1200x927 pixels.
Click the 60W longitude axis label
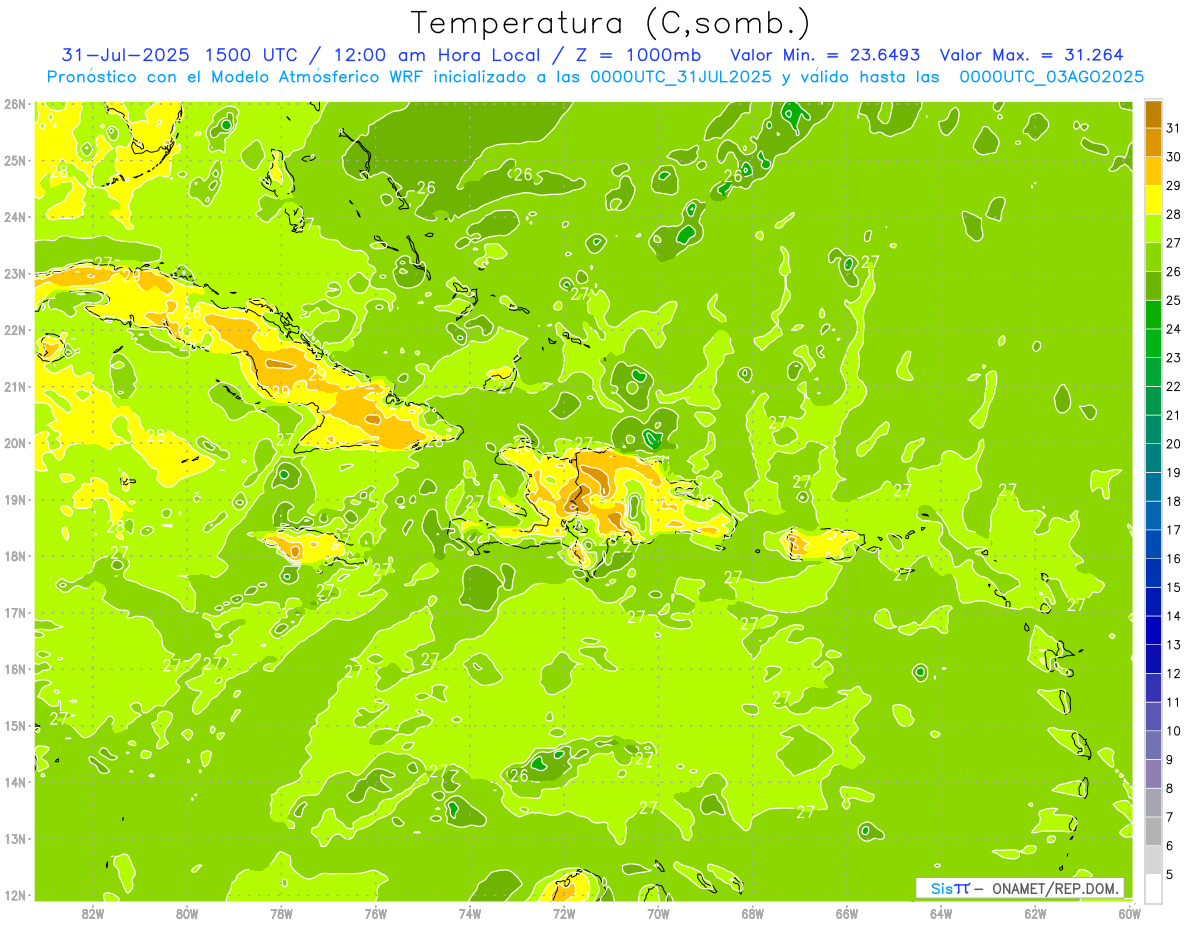1130,913
